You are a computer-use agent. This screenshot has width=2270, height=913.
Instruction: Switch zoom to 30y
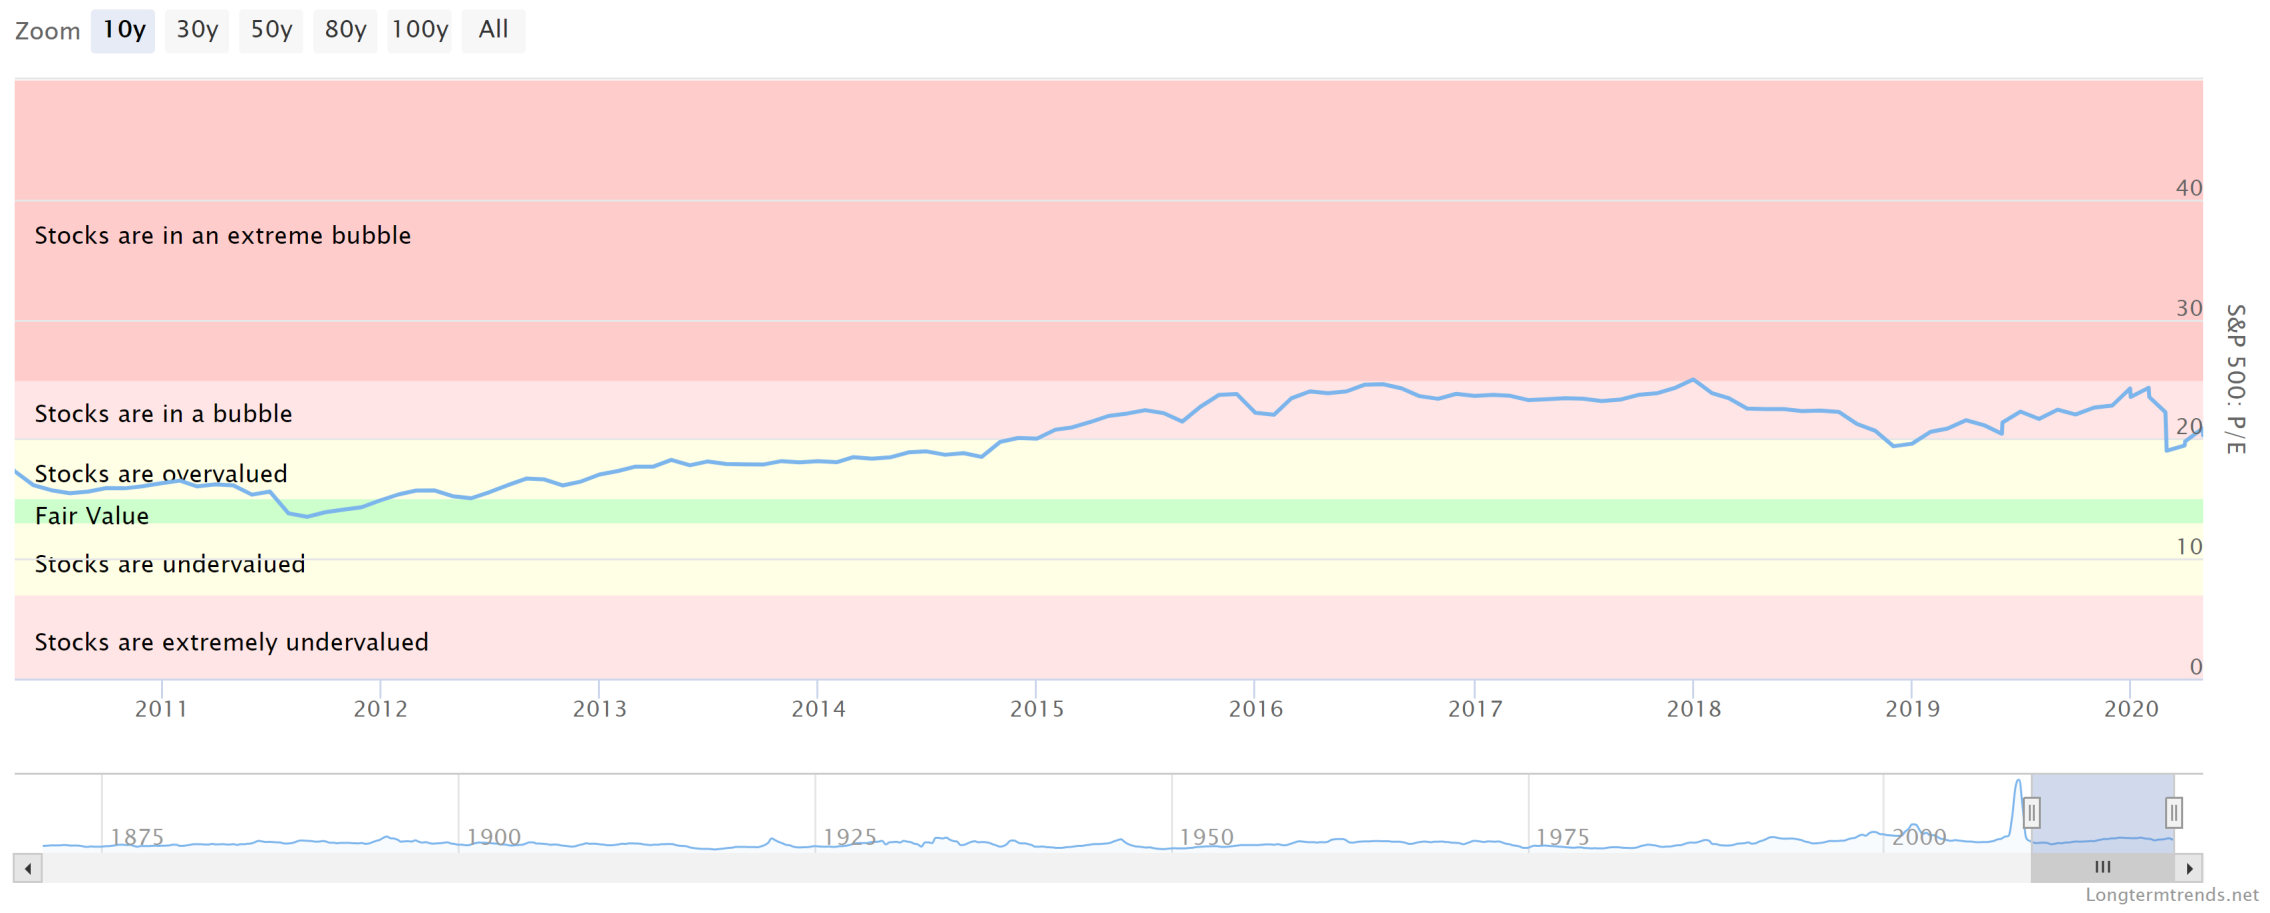(197, 30)
